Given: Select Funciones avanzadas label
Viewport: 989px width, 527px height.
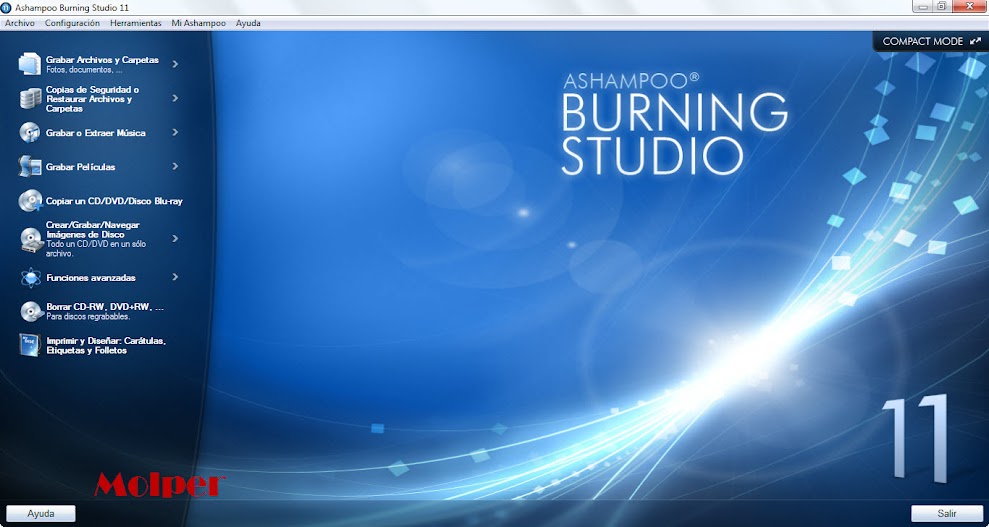Looking at the screenshot, I should tap(91, 277).
